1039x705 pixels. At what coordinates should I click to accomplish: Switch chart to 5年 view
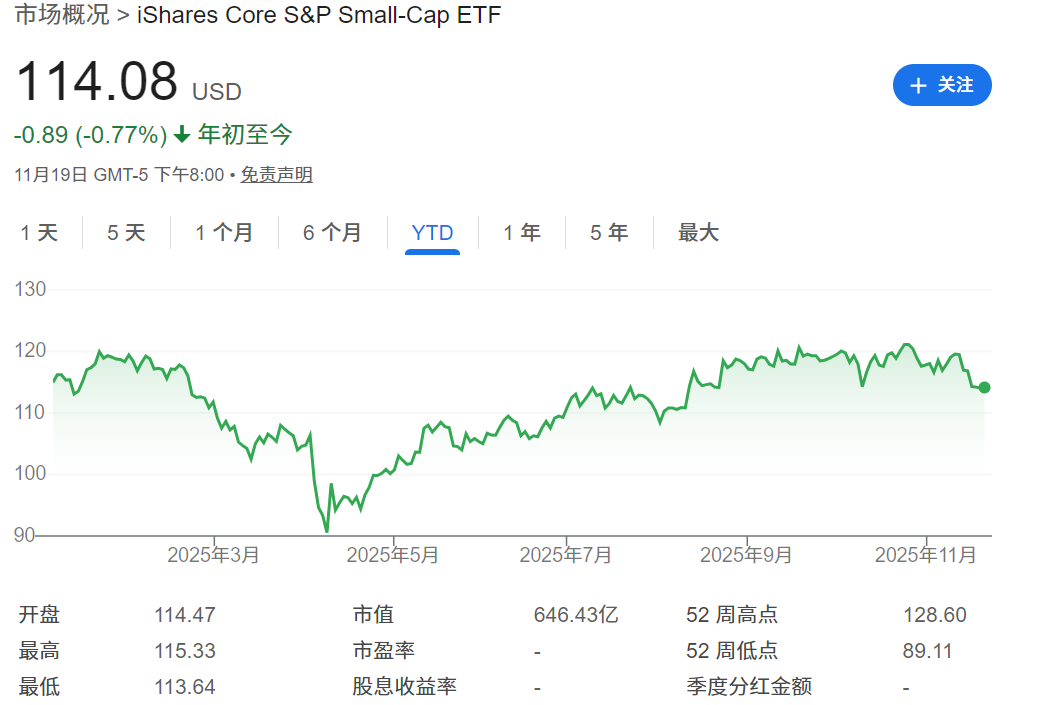pyautogui.click(x=609, y=232)
